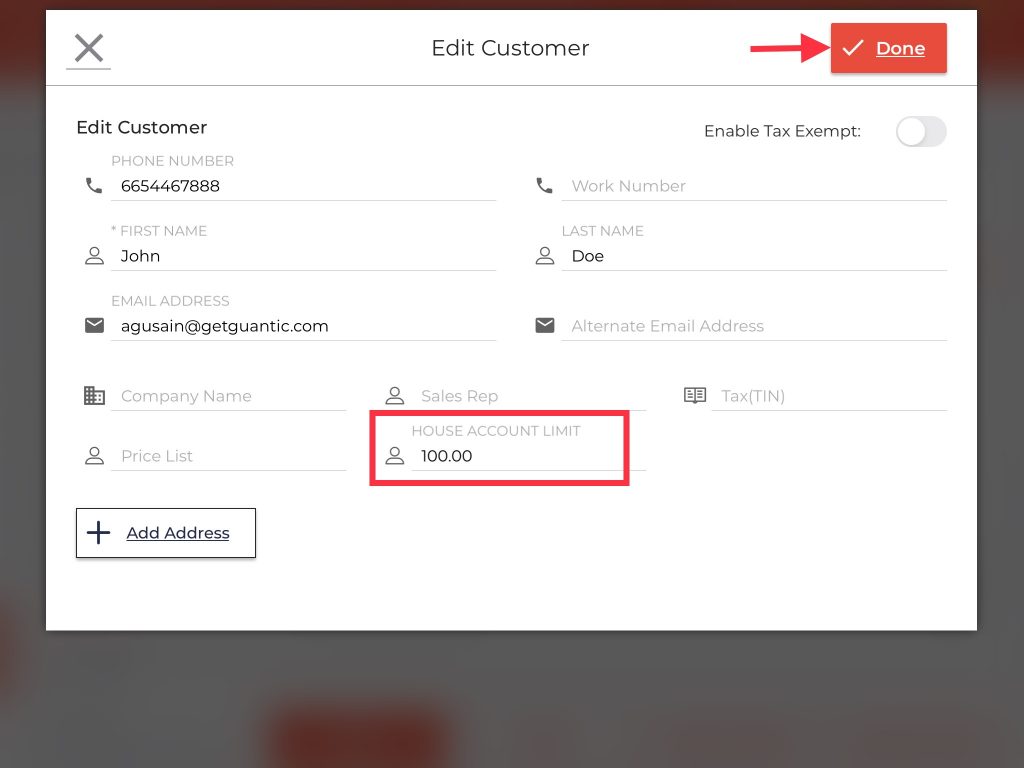This screenshot has height=768, width=1024.
Task: Click the phone icon beside Work Number
Action: pos(544,186)
